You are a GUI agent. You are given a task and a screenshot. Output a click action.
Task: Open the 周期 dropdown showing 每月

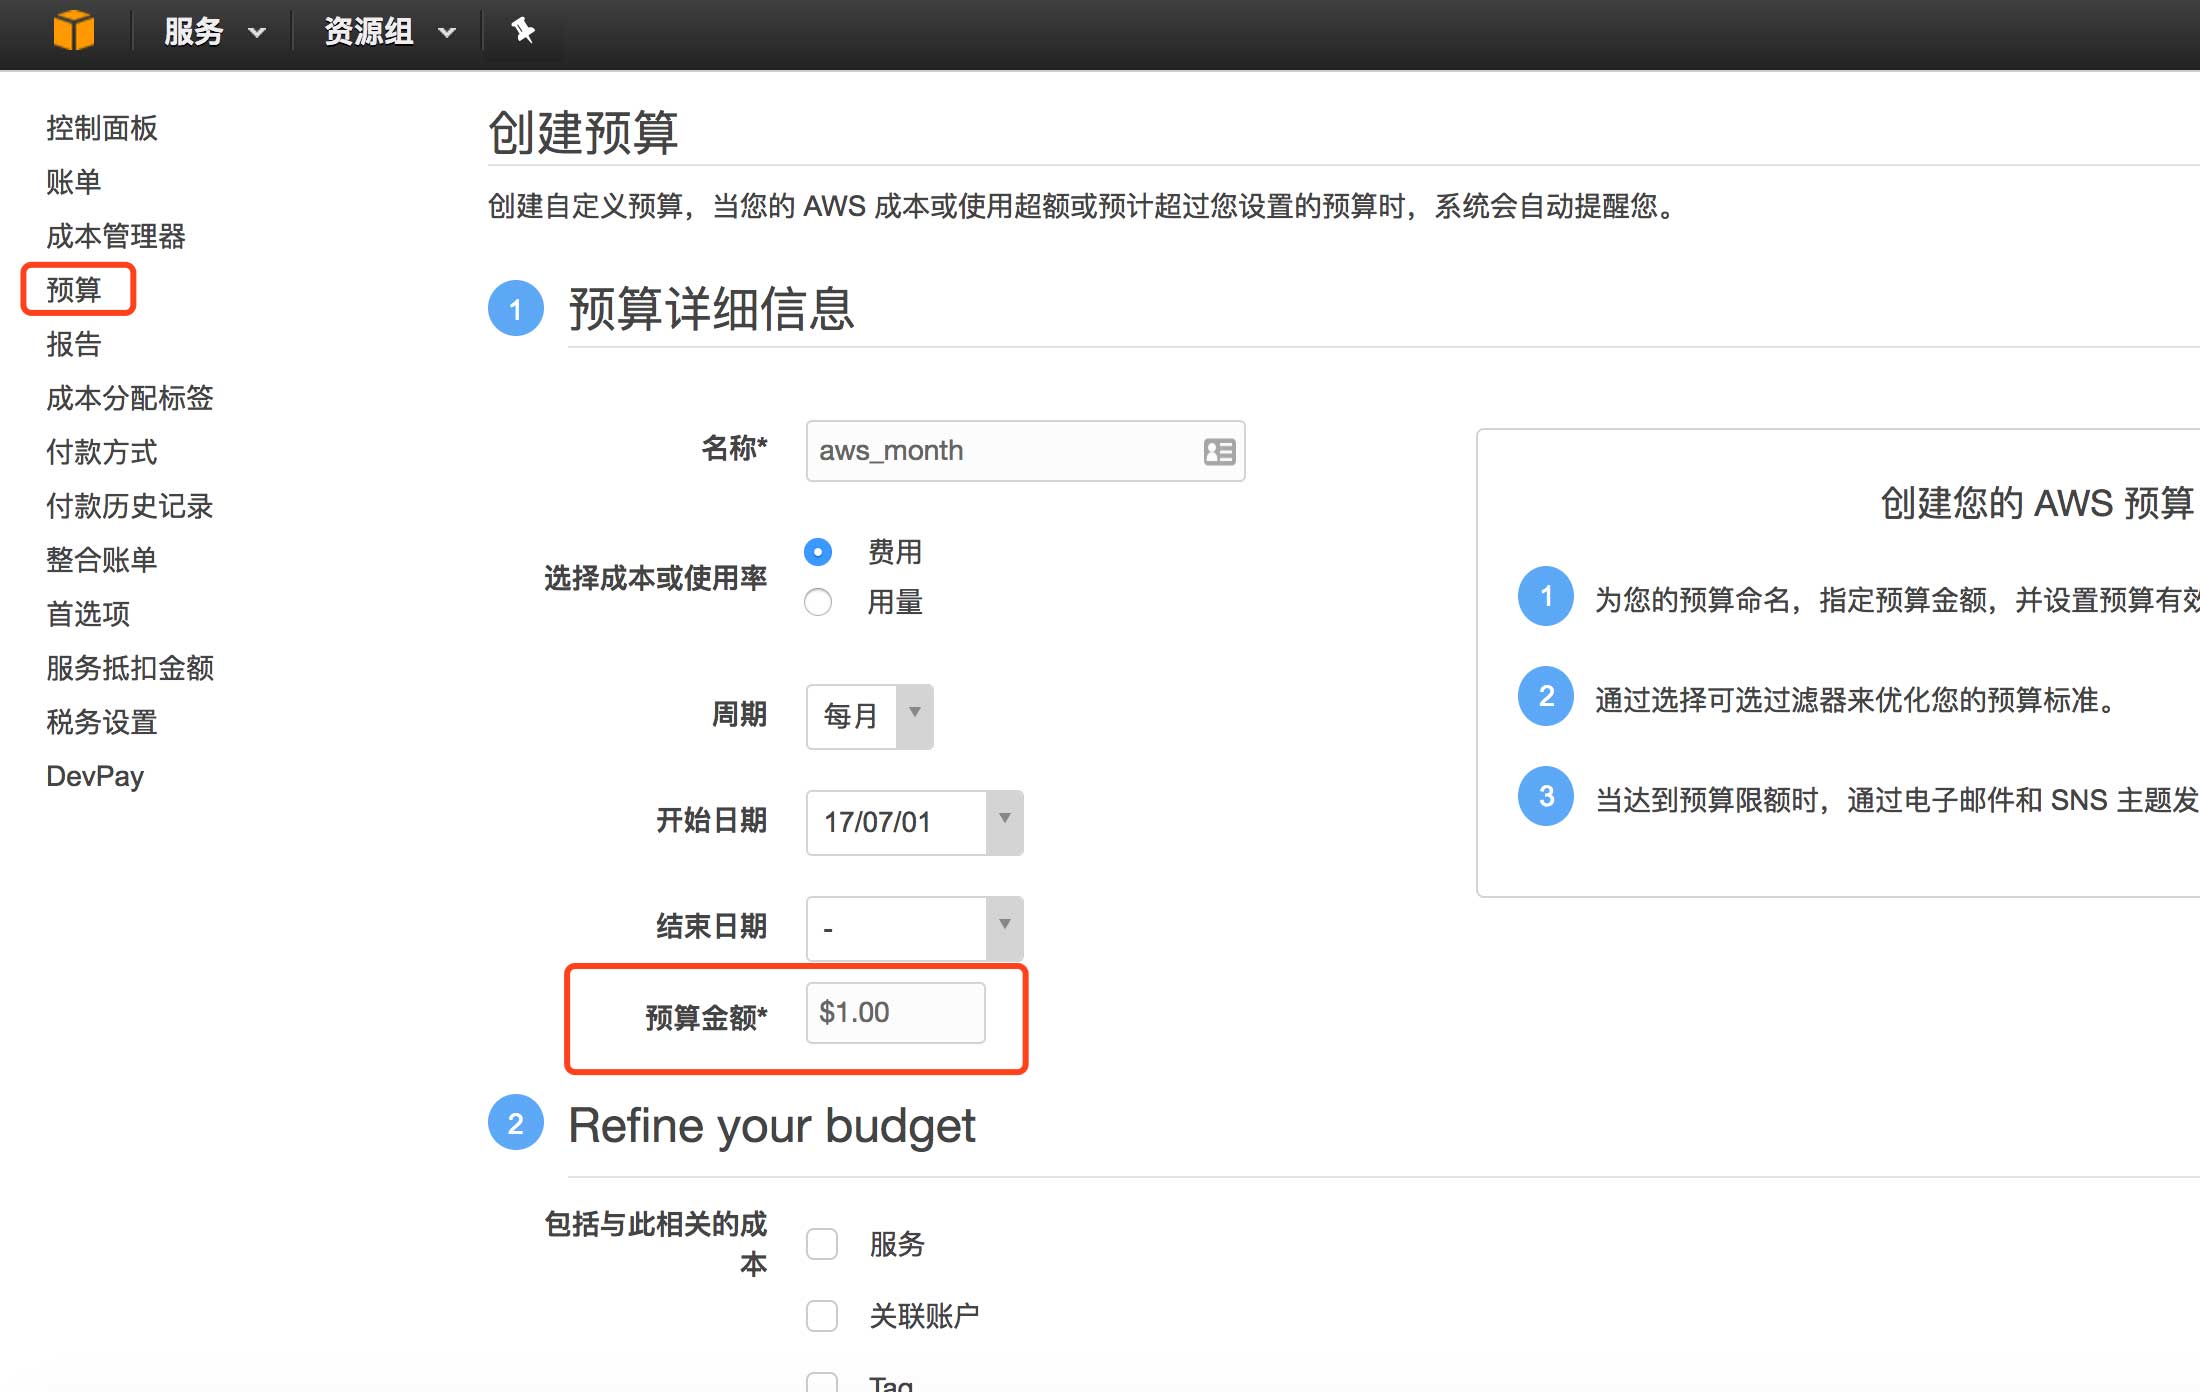[869, 716]
